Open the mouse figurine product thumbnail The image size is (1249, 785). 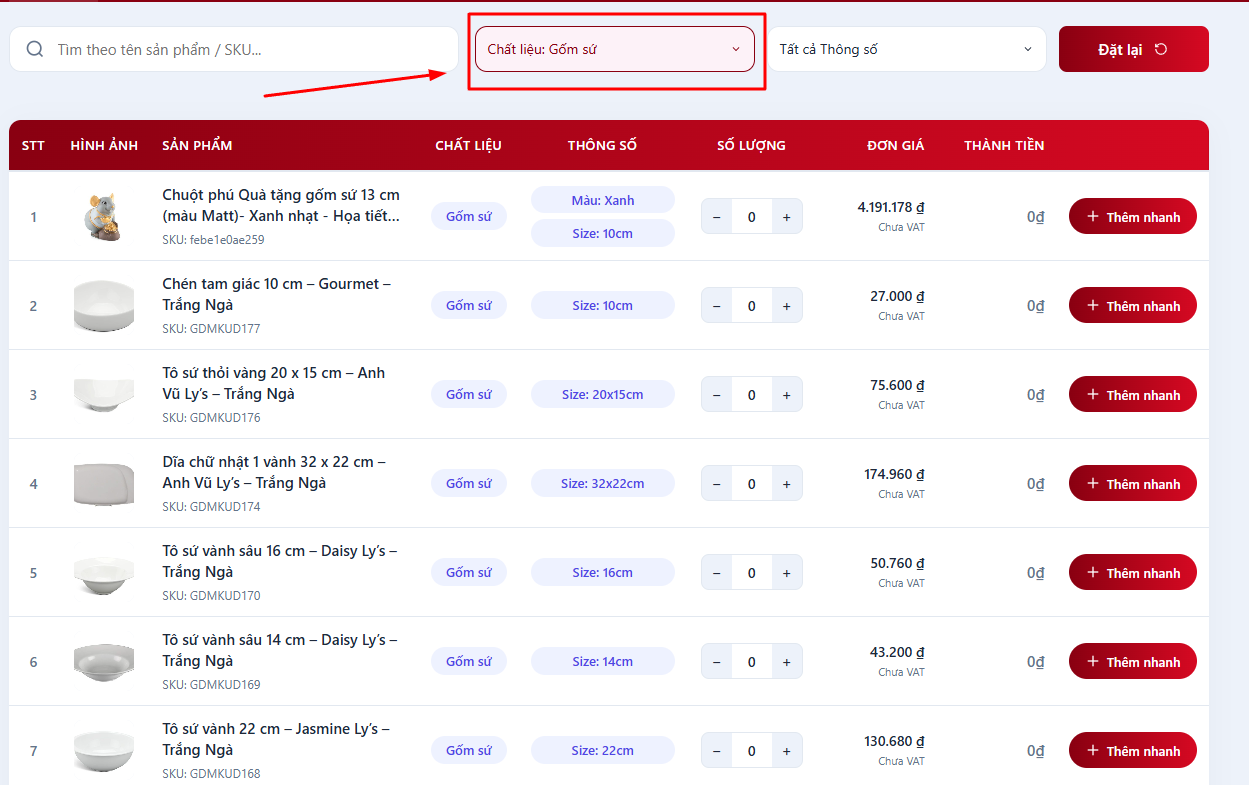pos(104,217)
